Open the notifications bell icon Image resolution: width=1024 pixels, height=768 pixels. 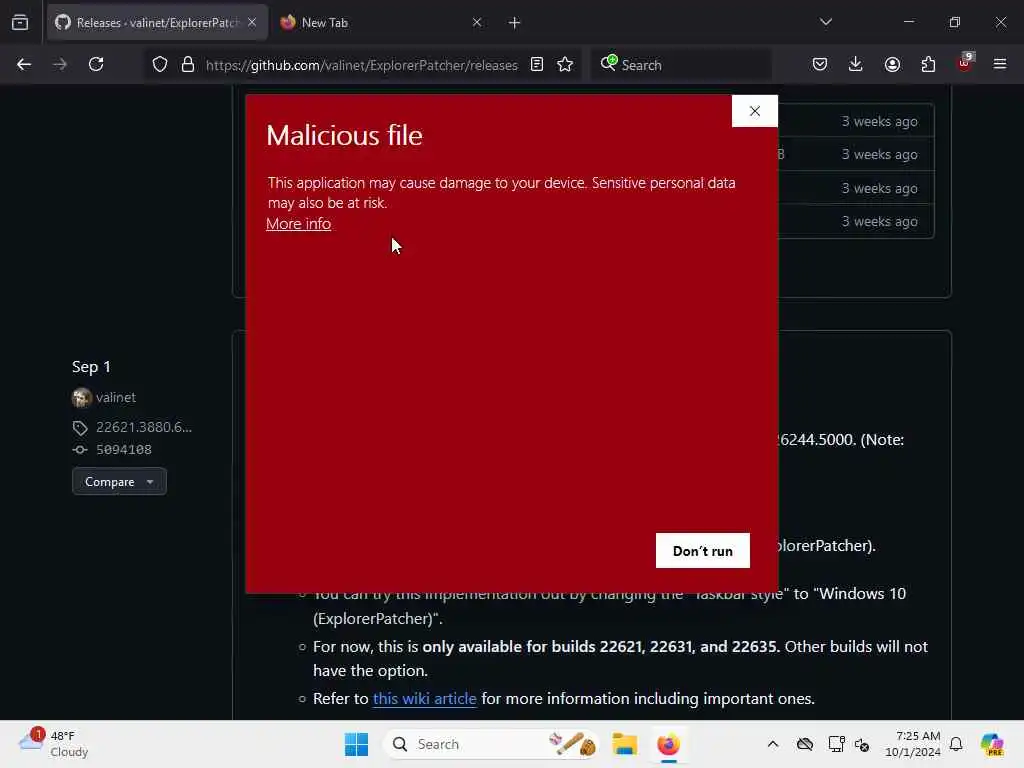point(956,744)
